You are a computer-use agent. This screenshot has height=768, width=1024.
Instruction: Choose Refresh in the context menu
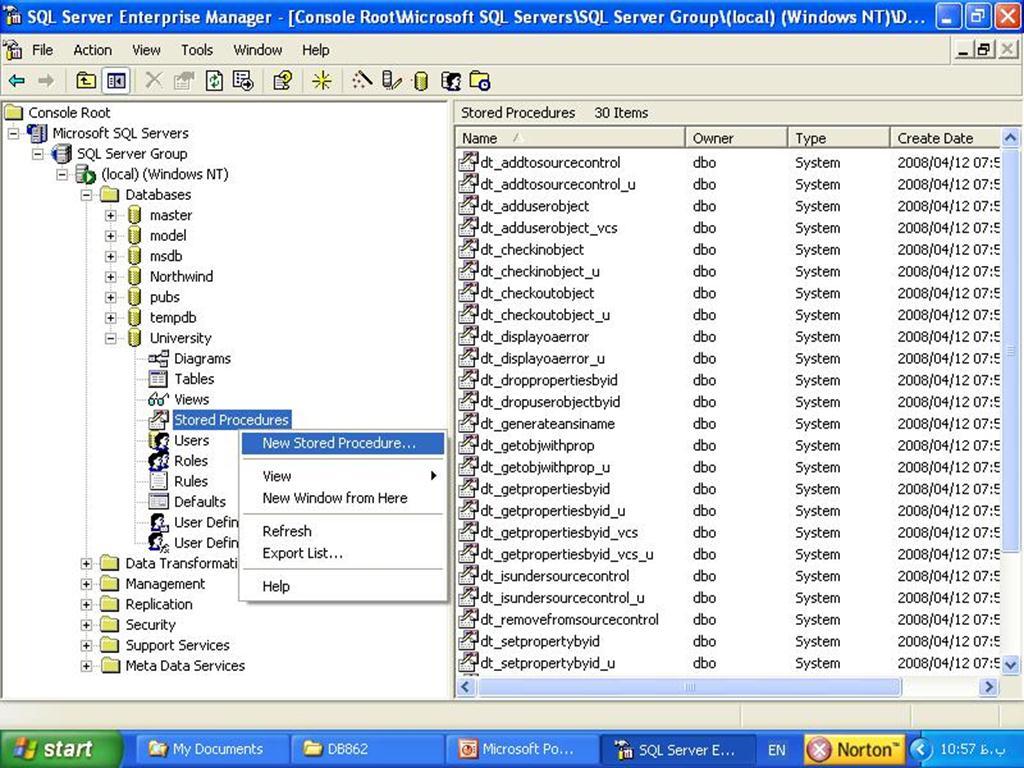pos(343,531)
